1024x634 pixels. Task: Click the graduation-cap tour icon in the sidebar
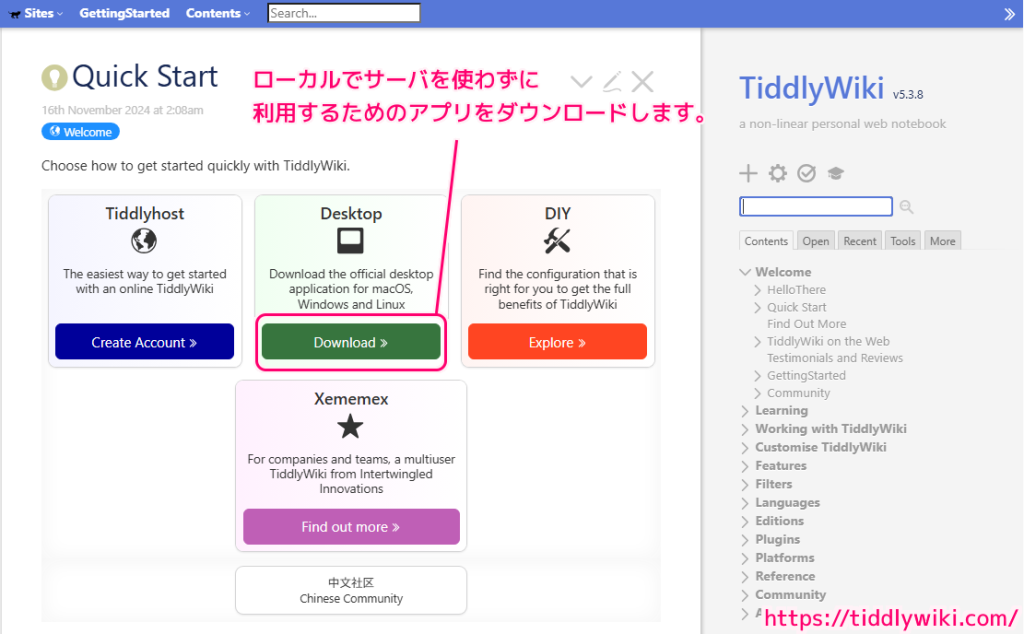[835, 173]
